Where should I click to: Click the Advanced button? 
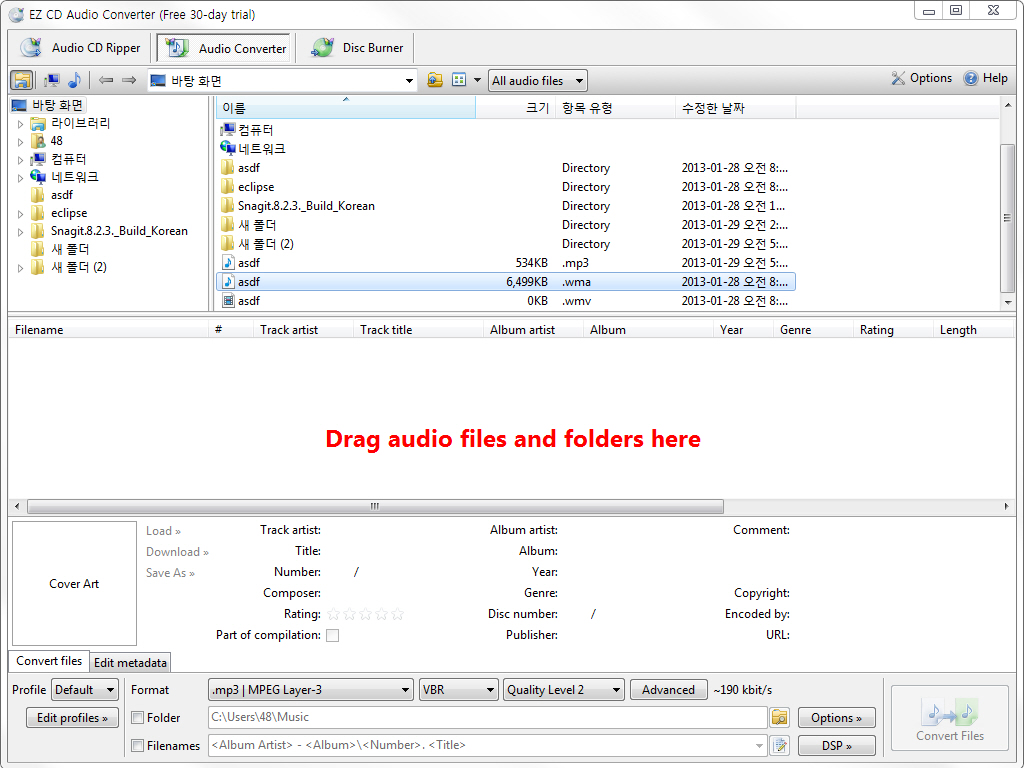pos(668,690)
